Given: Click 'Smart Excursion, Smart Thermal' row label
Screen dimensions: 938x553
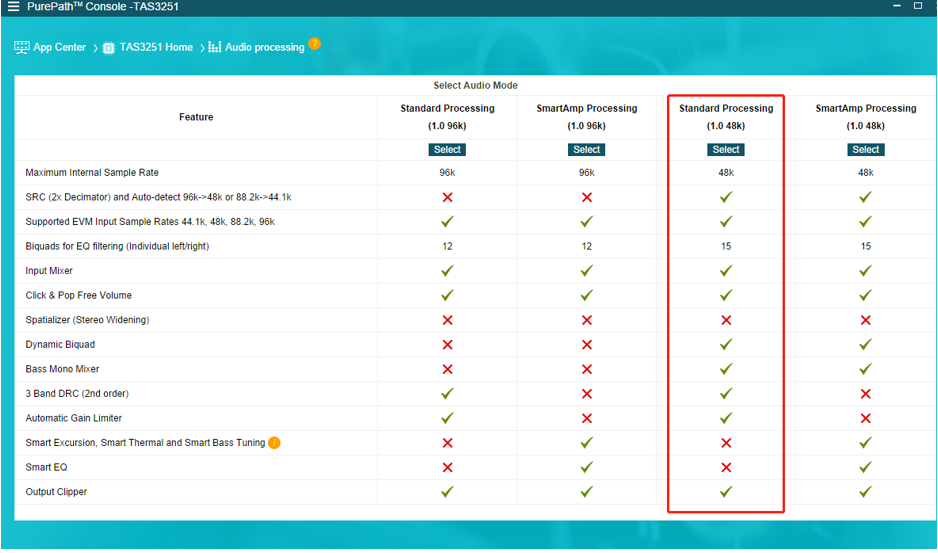Looking at the screenshot, I should [145, 443].
